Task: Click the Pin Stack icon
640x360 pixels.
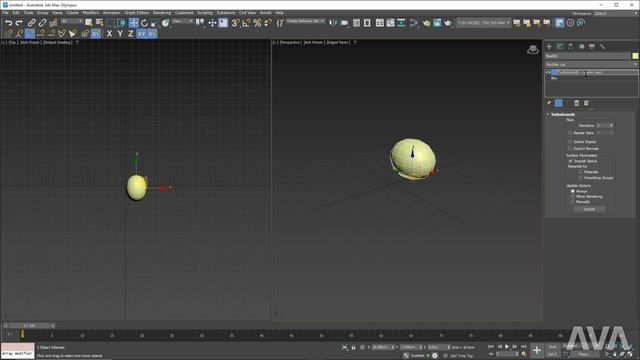Action: coord(549,103)
